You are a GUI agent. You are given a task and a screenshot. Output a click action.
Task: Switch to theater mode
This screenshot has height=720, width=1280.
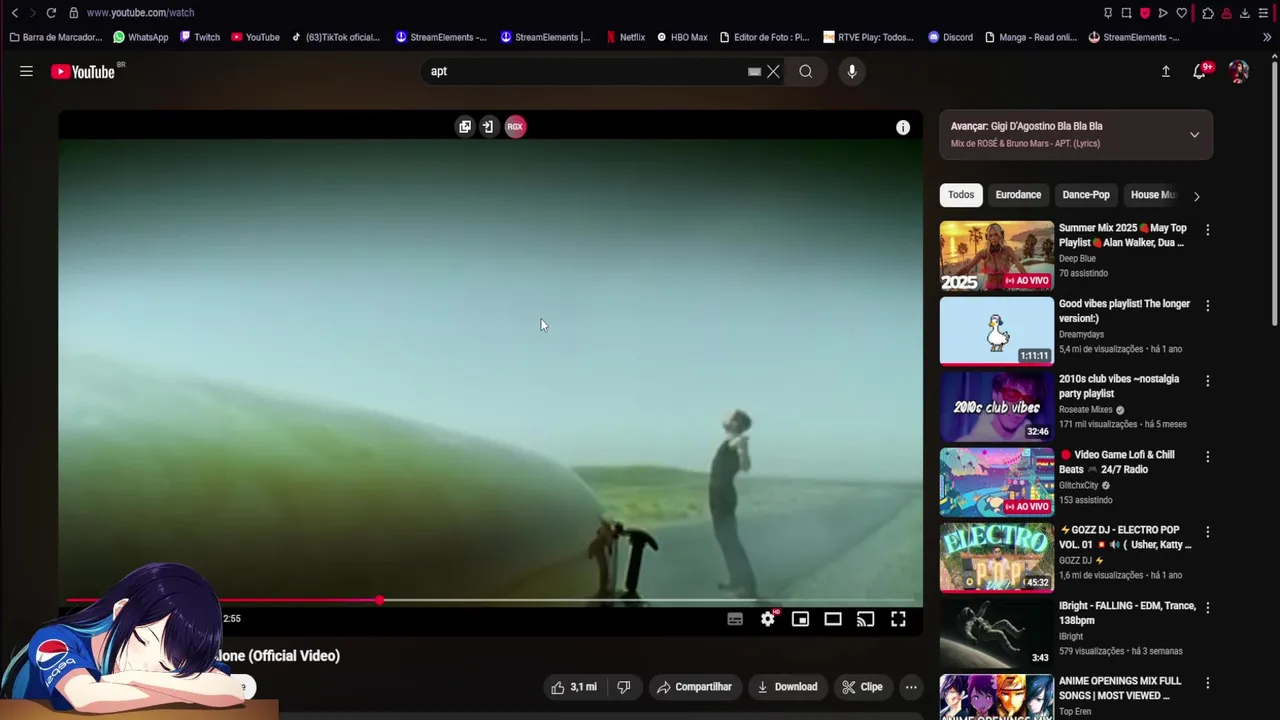pyautogui.click(x=833, y=619)
